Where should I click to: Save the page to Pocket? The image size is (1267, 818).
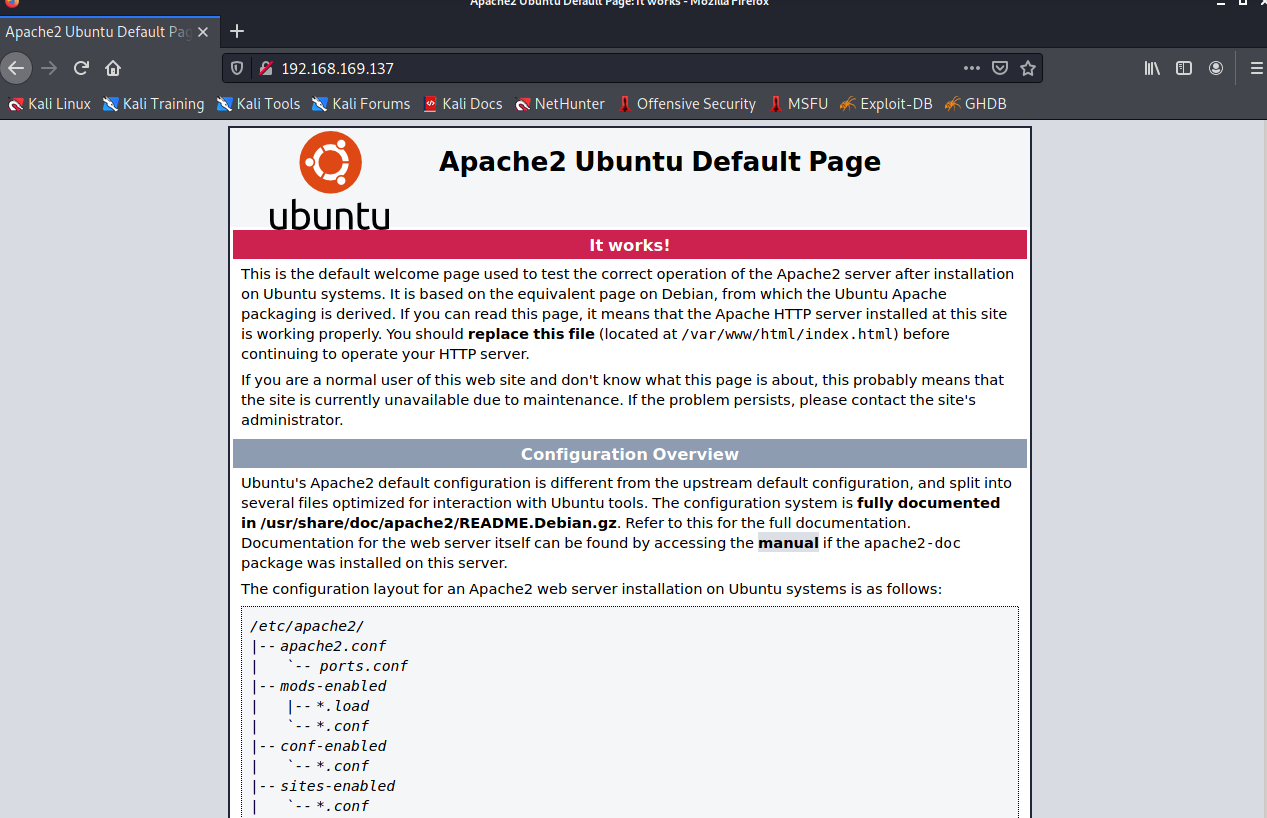1000,68
